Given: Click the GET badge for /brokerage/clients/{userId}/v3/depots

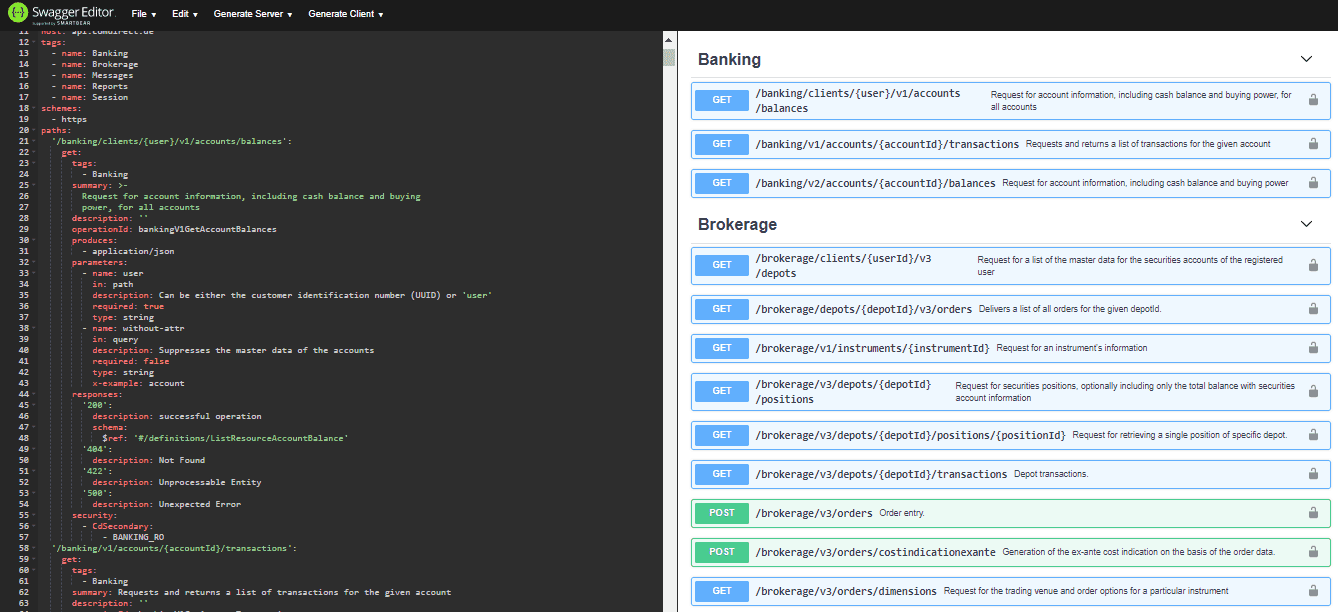Looking at the screenshot, I should pos(722,265).
